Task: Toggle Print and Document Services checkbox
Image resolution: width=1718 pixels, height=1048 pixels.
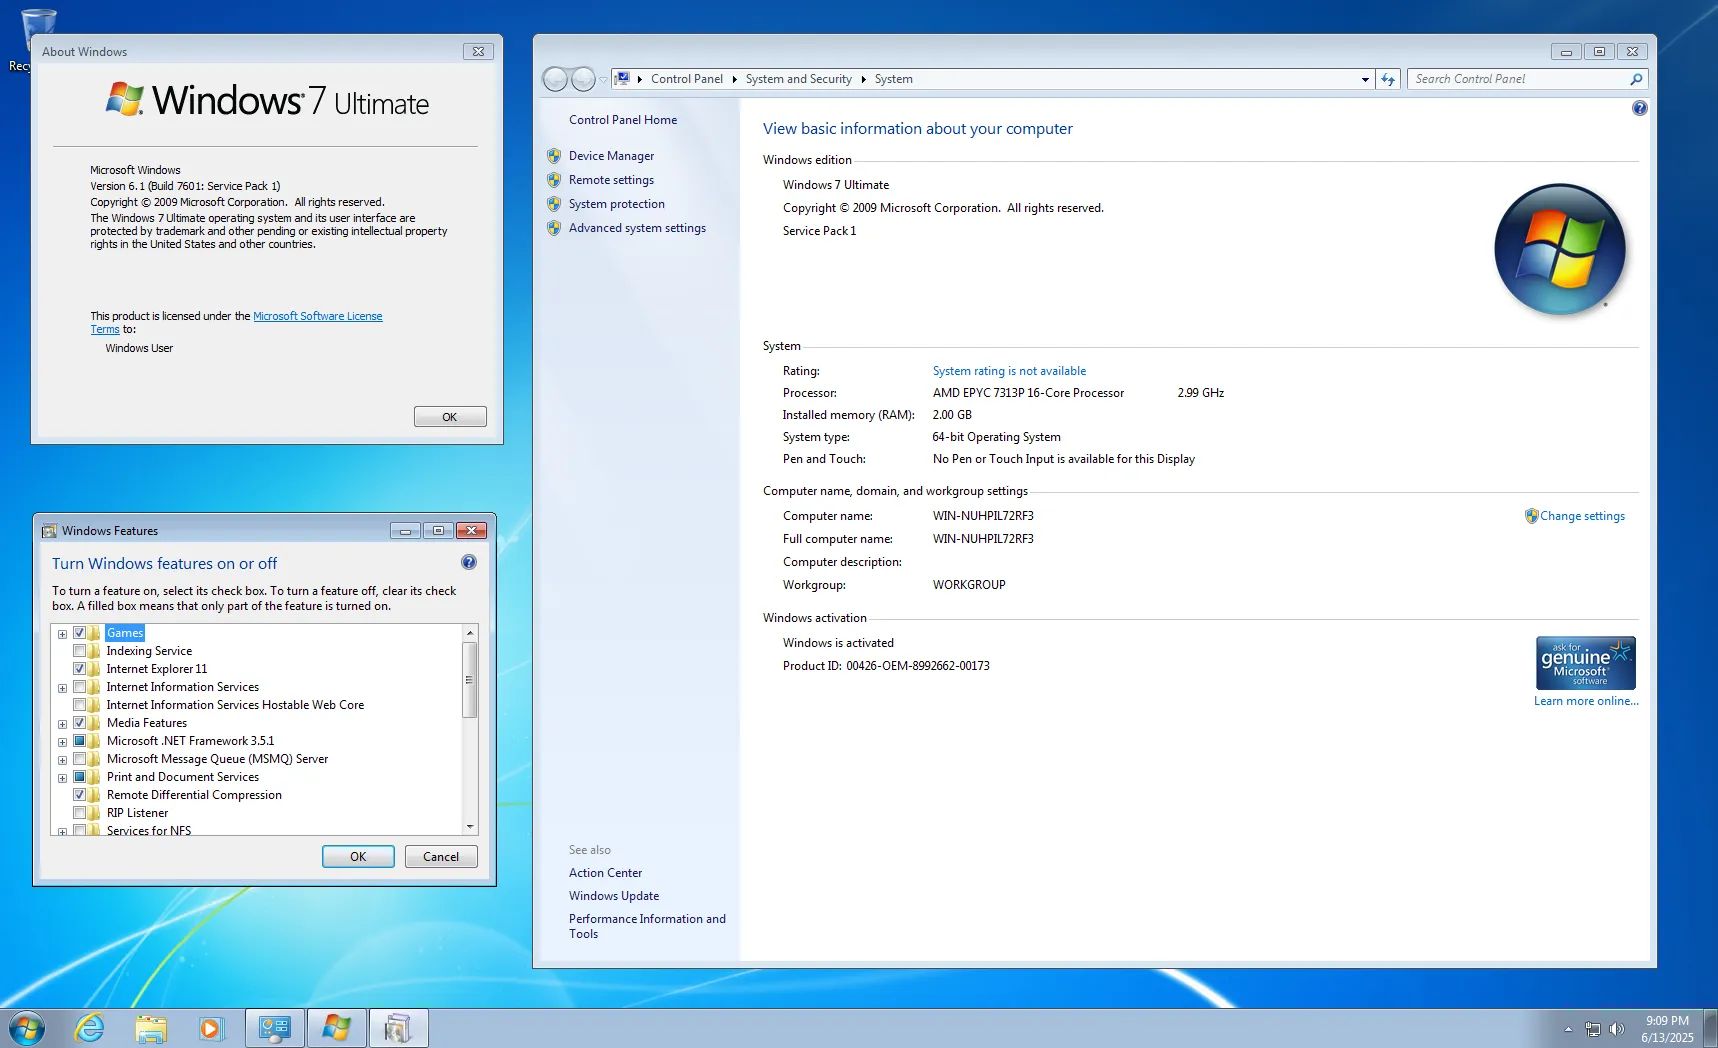Action: pyautogui.click(x=79, y=777)
